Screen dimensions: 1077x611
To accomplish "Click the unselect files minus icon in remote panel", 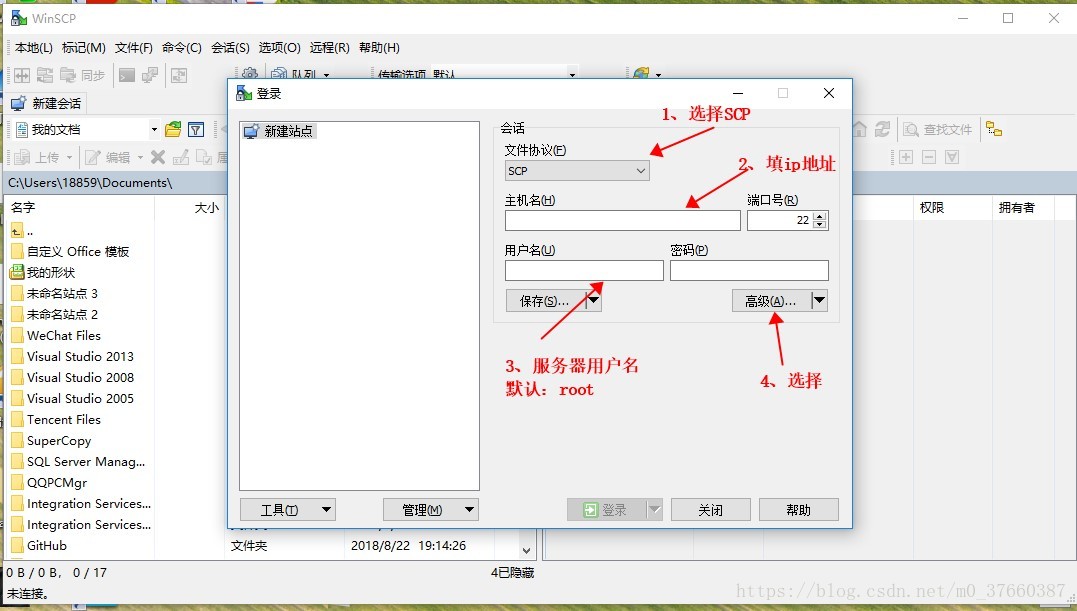I will [929, 157].
